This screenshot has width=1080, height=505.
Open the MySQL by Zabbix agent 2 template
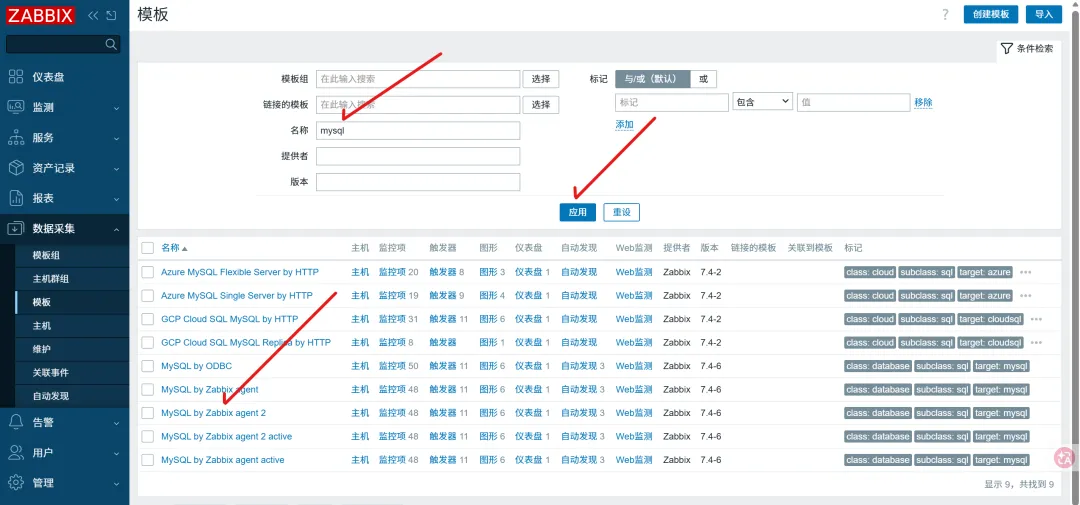tap(214, 413)
